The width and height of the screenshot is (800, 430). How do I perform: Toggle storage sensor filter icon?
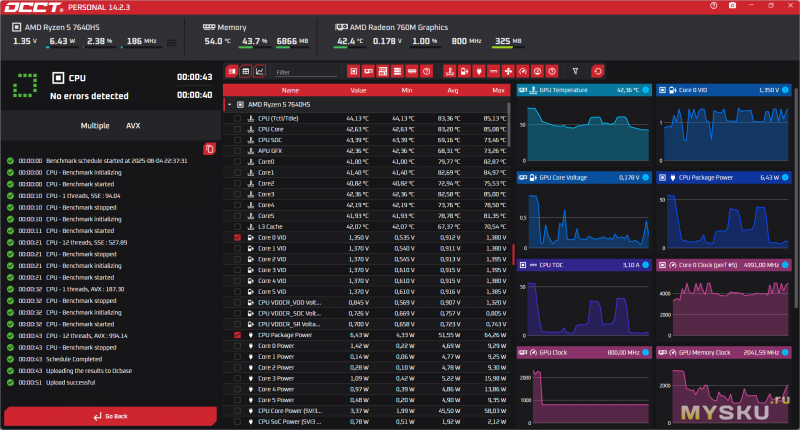pos(397,71)
